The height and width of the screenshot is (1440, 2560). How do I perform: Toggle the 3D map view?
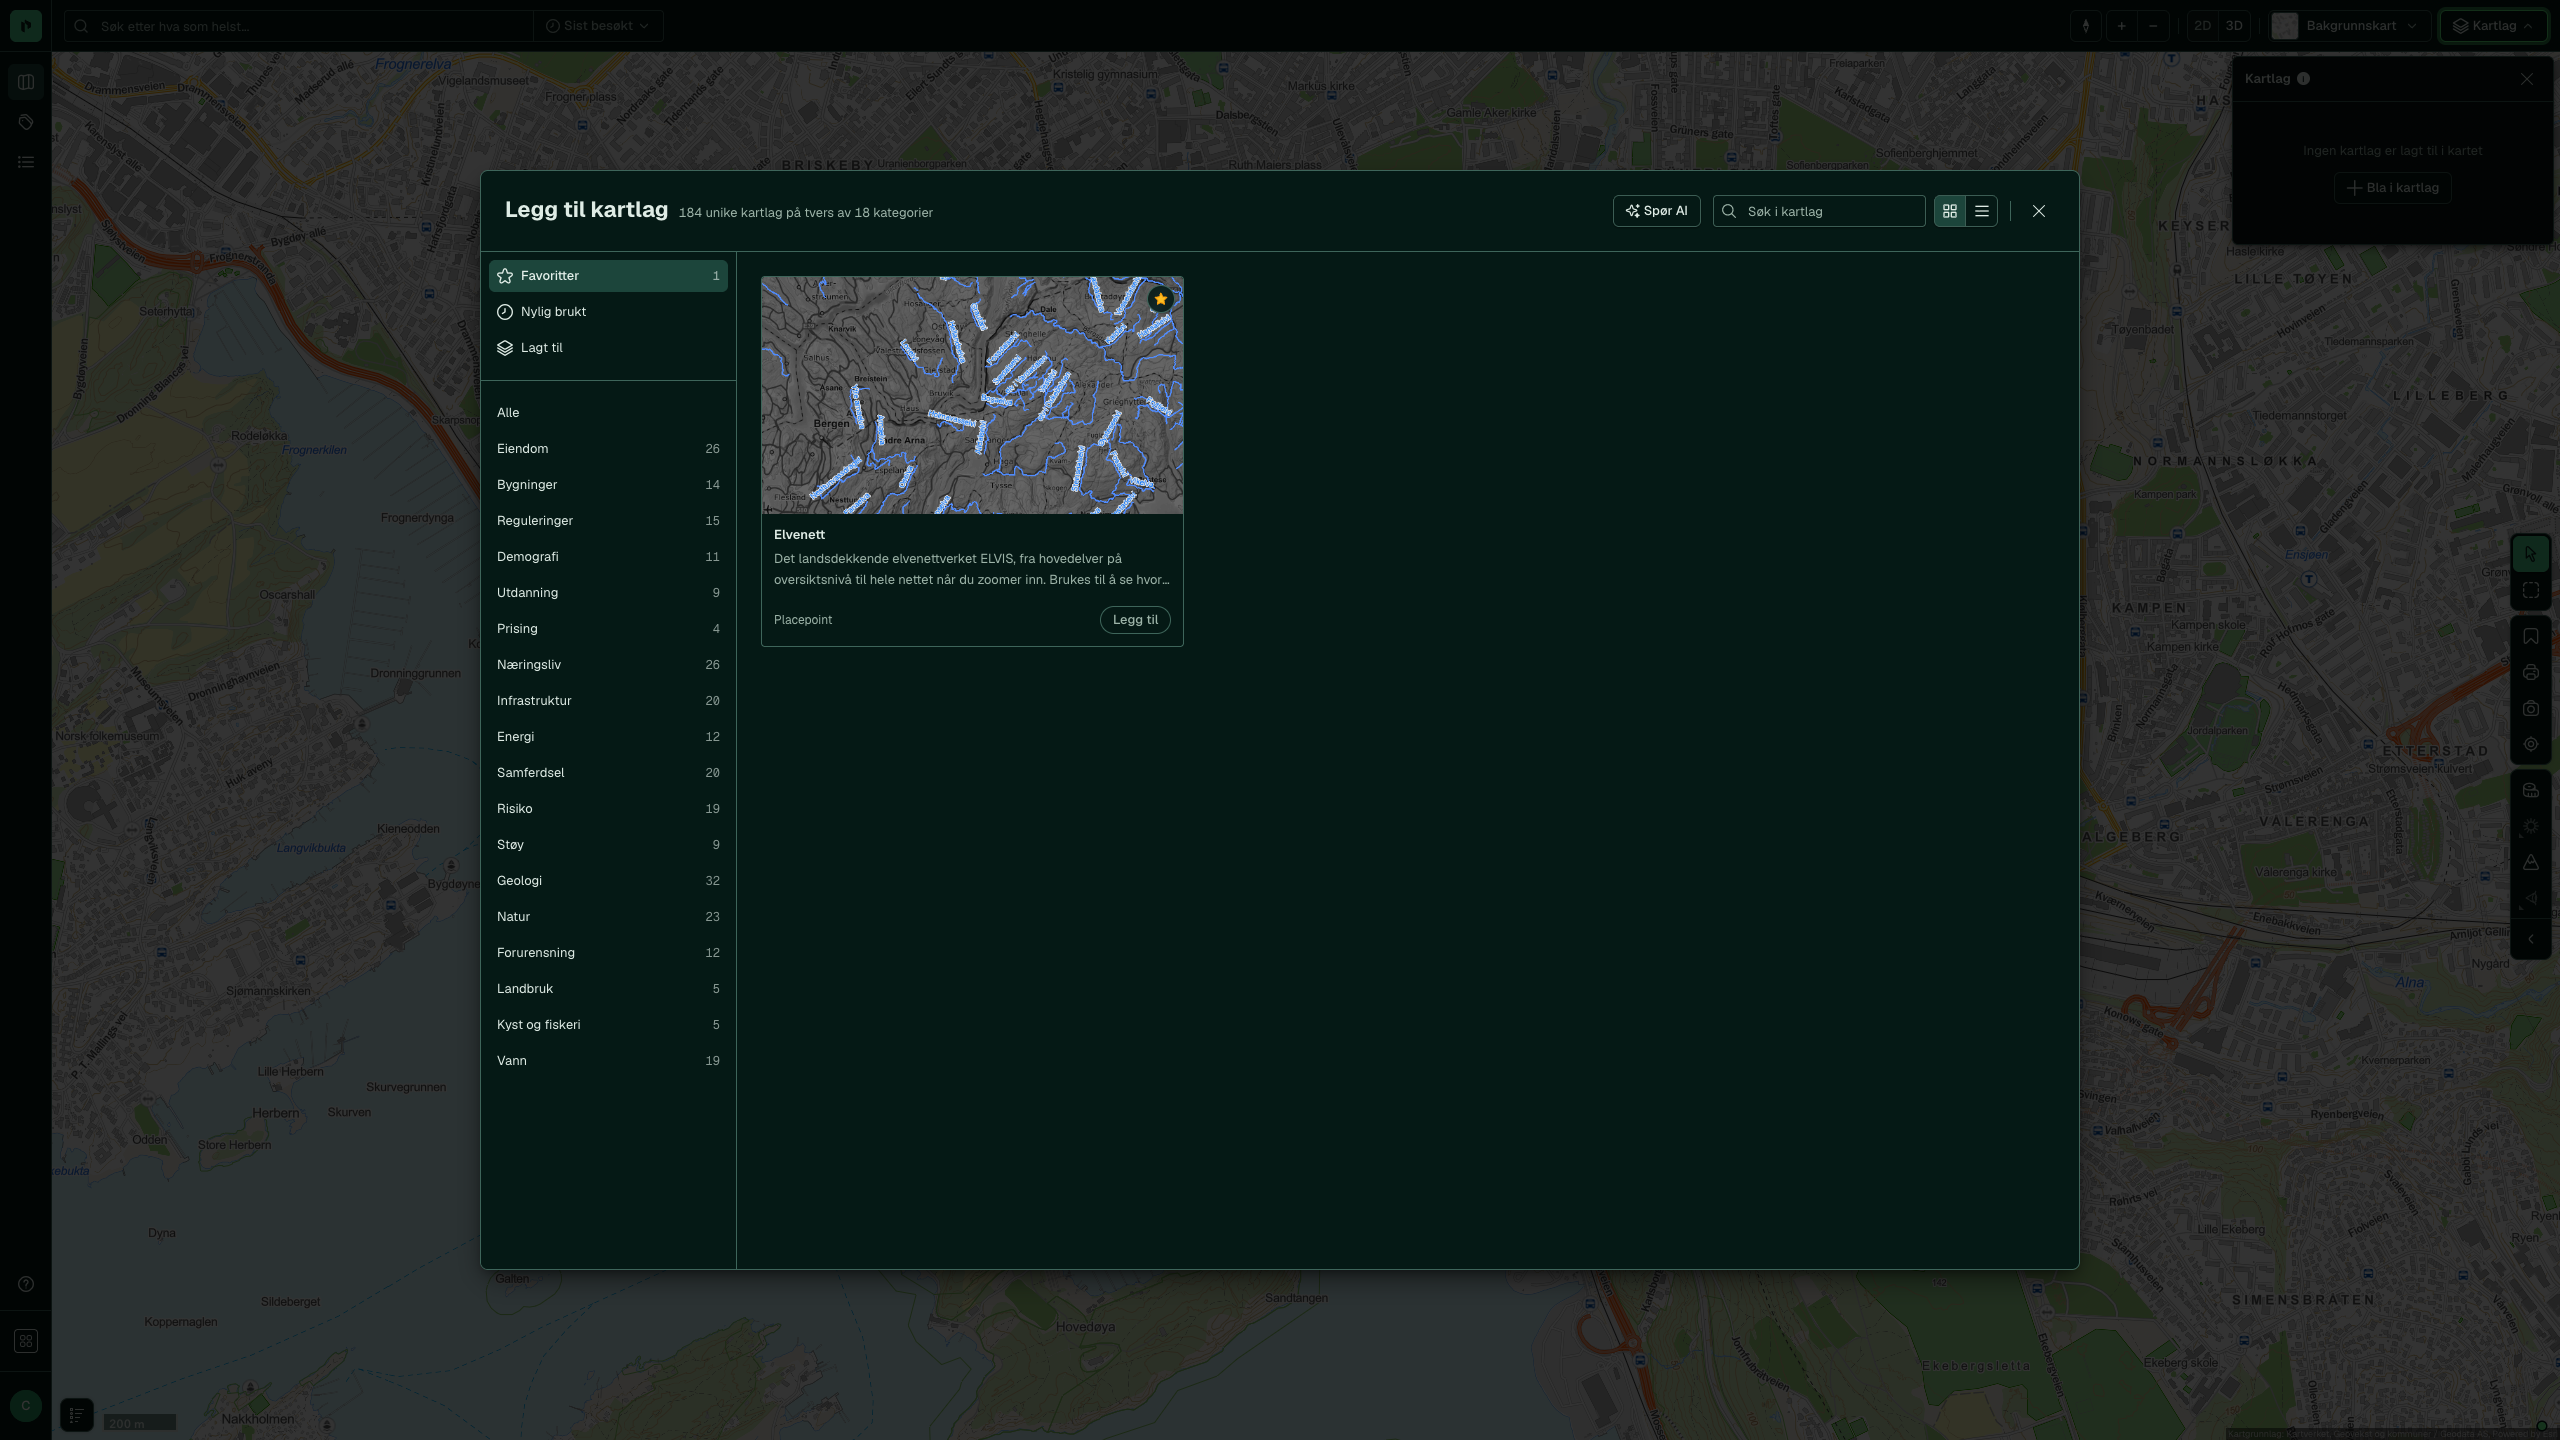pyautogui.click(x=2234, y=26)
